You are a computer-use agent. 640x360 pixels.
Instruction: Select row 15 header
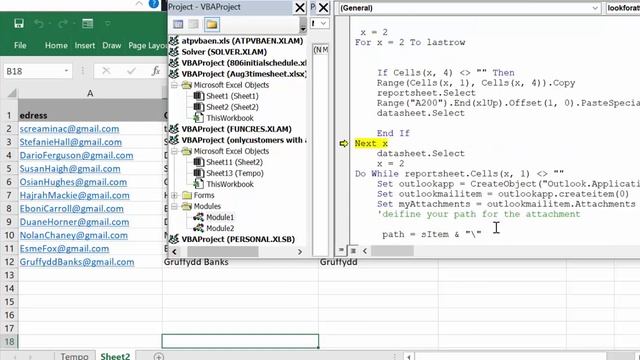(x=9, y=302)
